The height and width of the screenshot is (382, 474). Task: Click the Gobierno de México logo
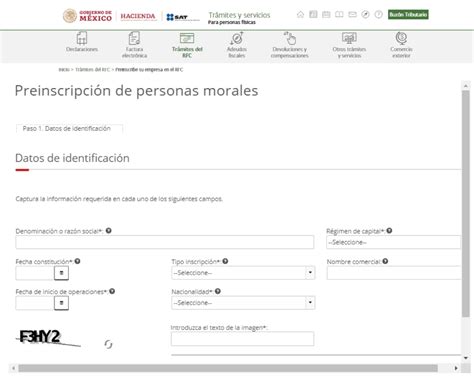coord(87,16)
